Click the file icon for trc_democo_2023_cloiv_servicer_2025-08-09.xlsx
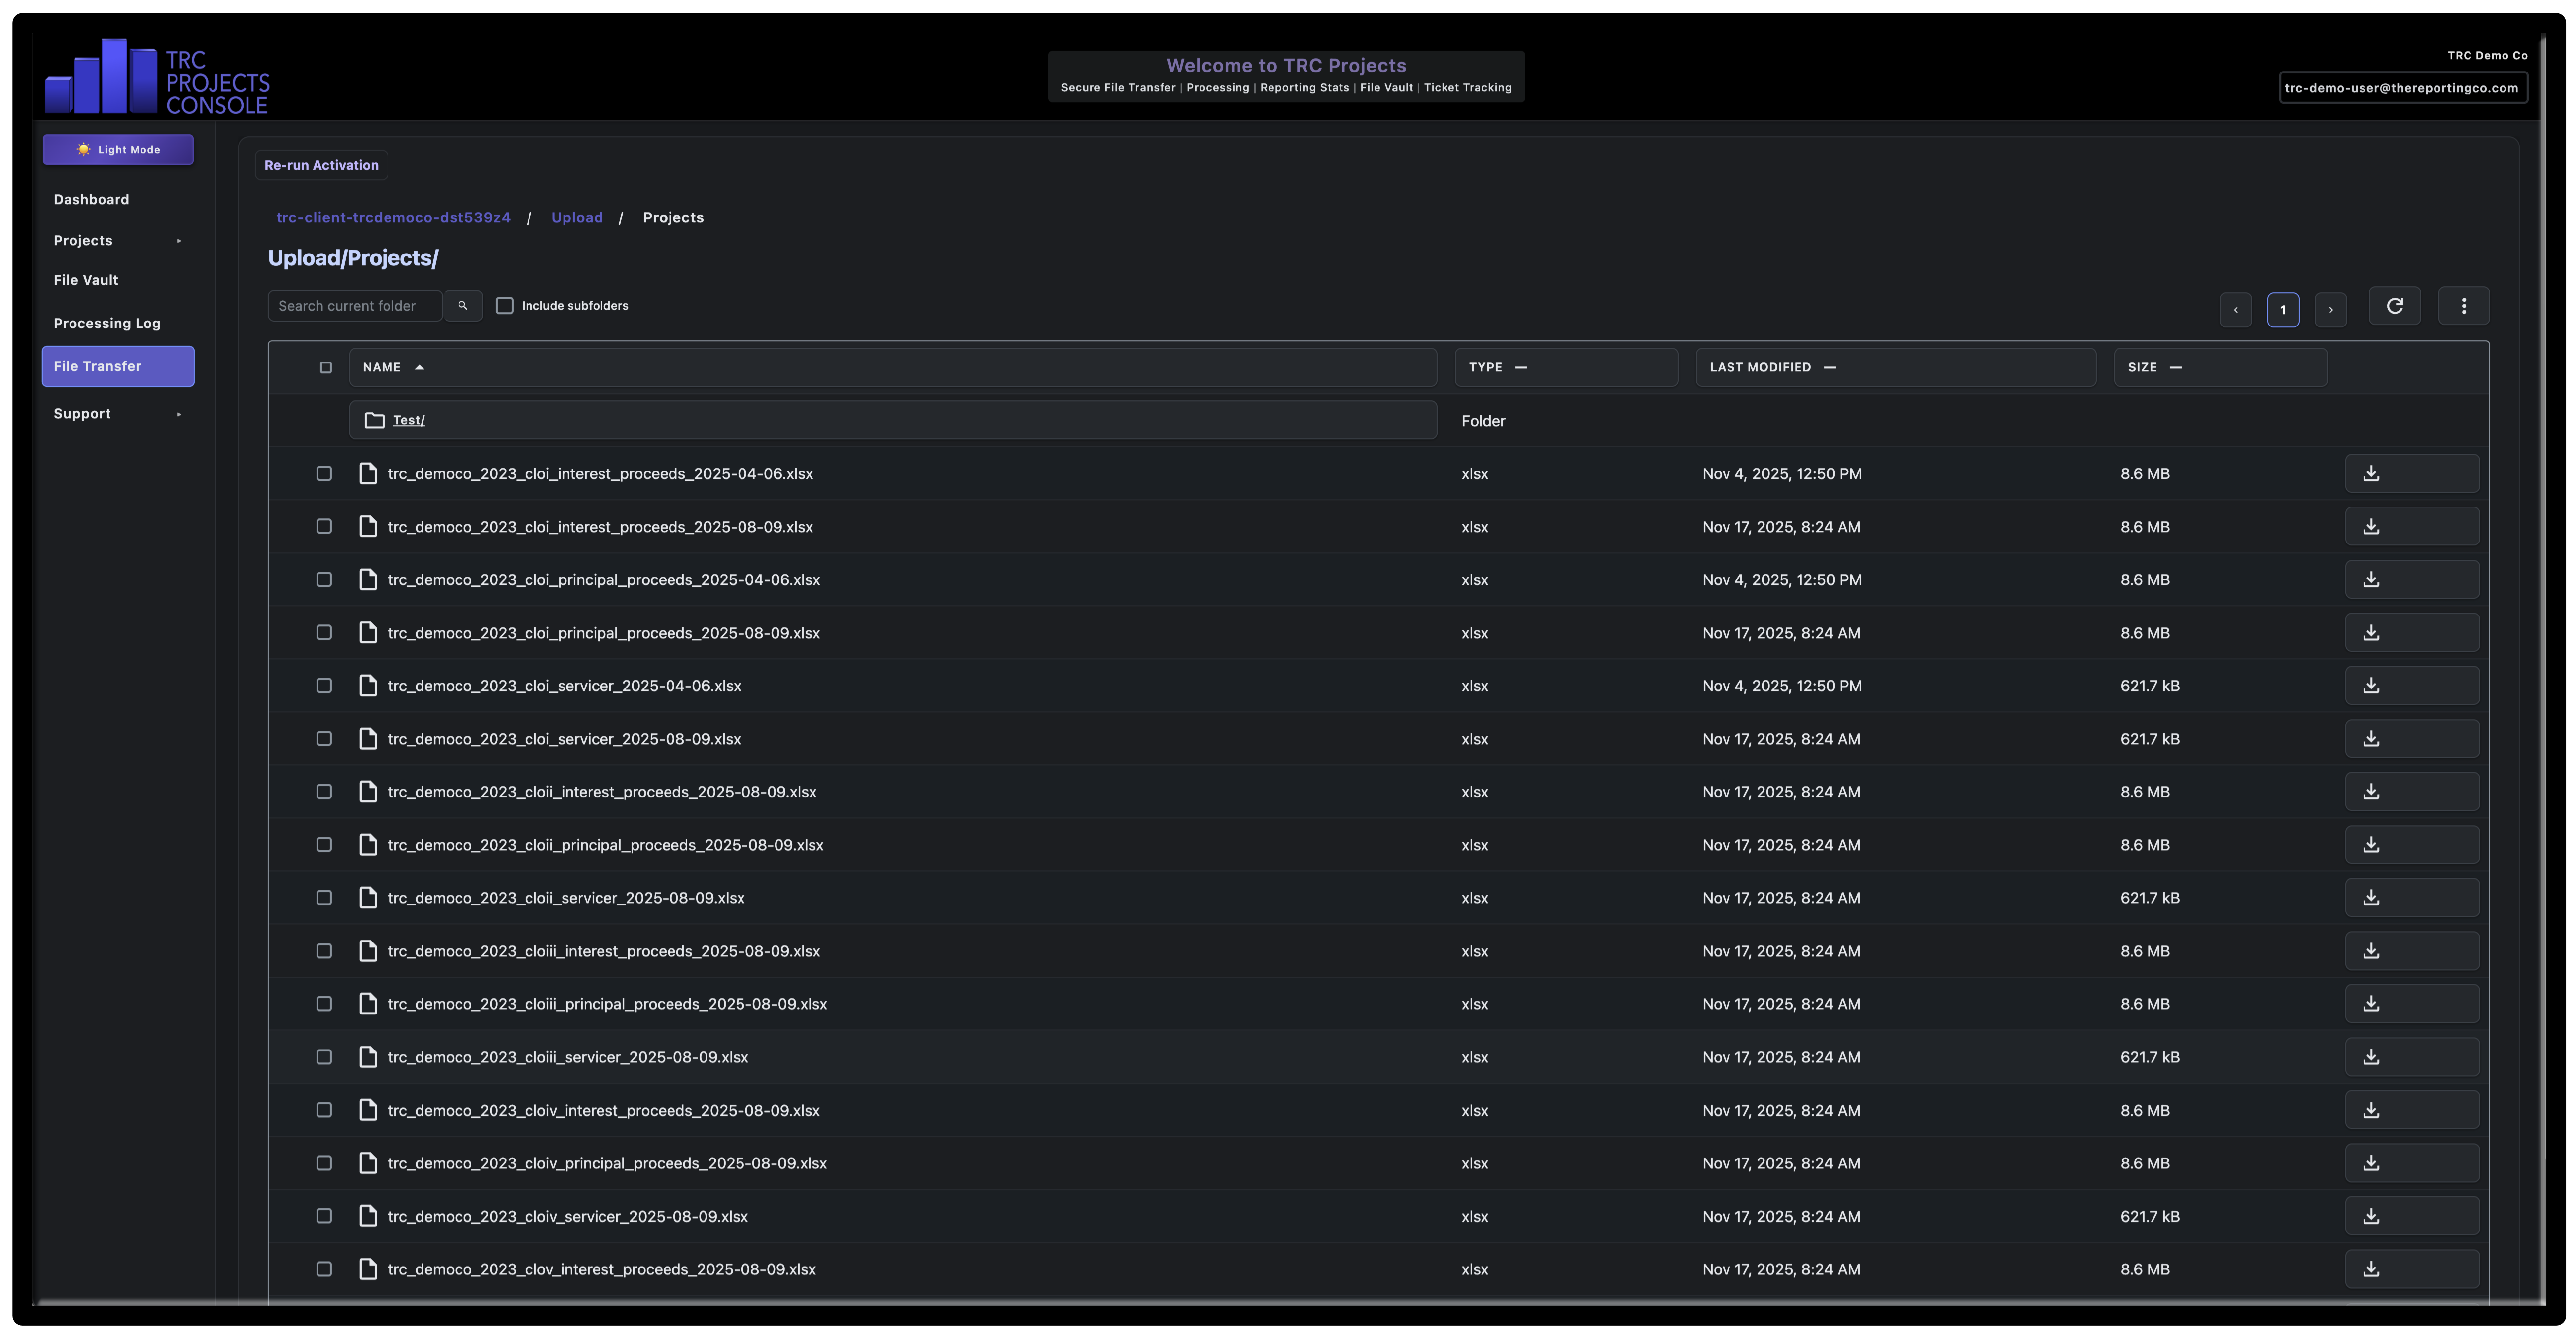Viewport: 2576px width, 1340px height. coord(368,1216)
